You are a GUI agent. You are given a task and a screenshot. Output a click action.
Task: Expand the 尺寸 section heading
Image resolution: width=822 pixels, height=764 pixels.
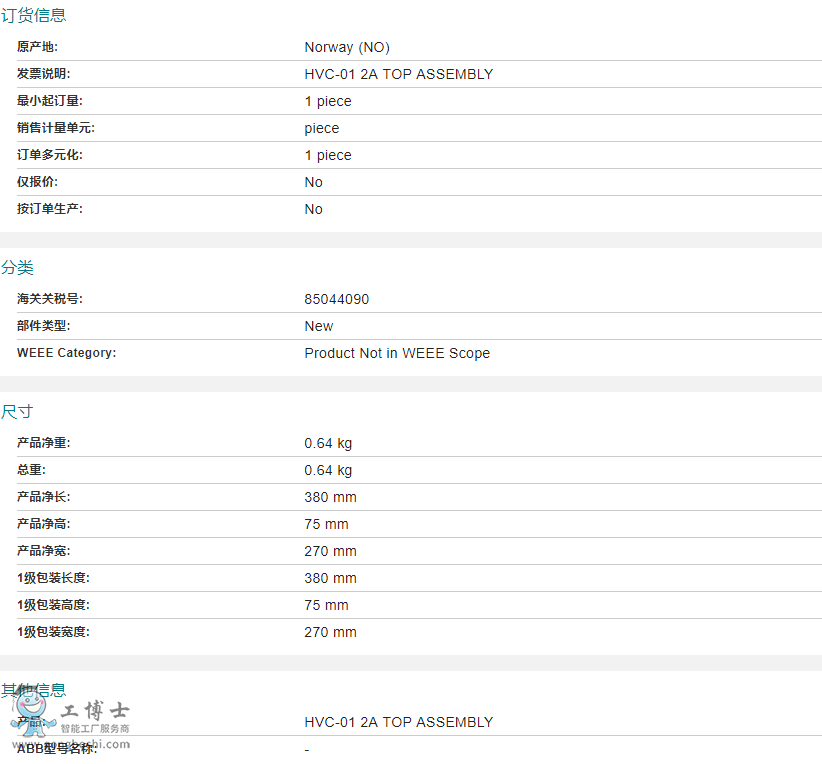tap(18, 411)
